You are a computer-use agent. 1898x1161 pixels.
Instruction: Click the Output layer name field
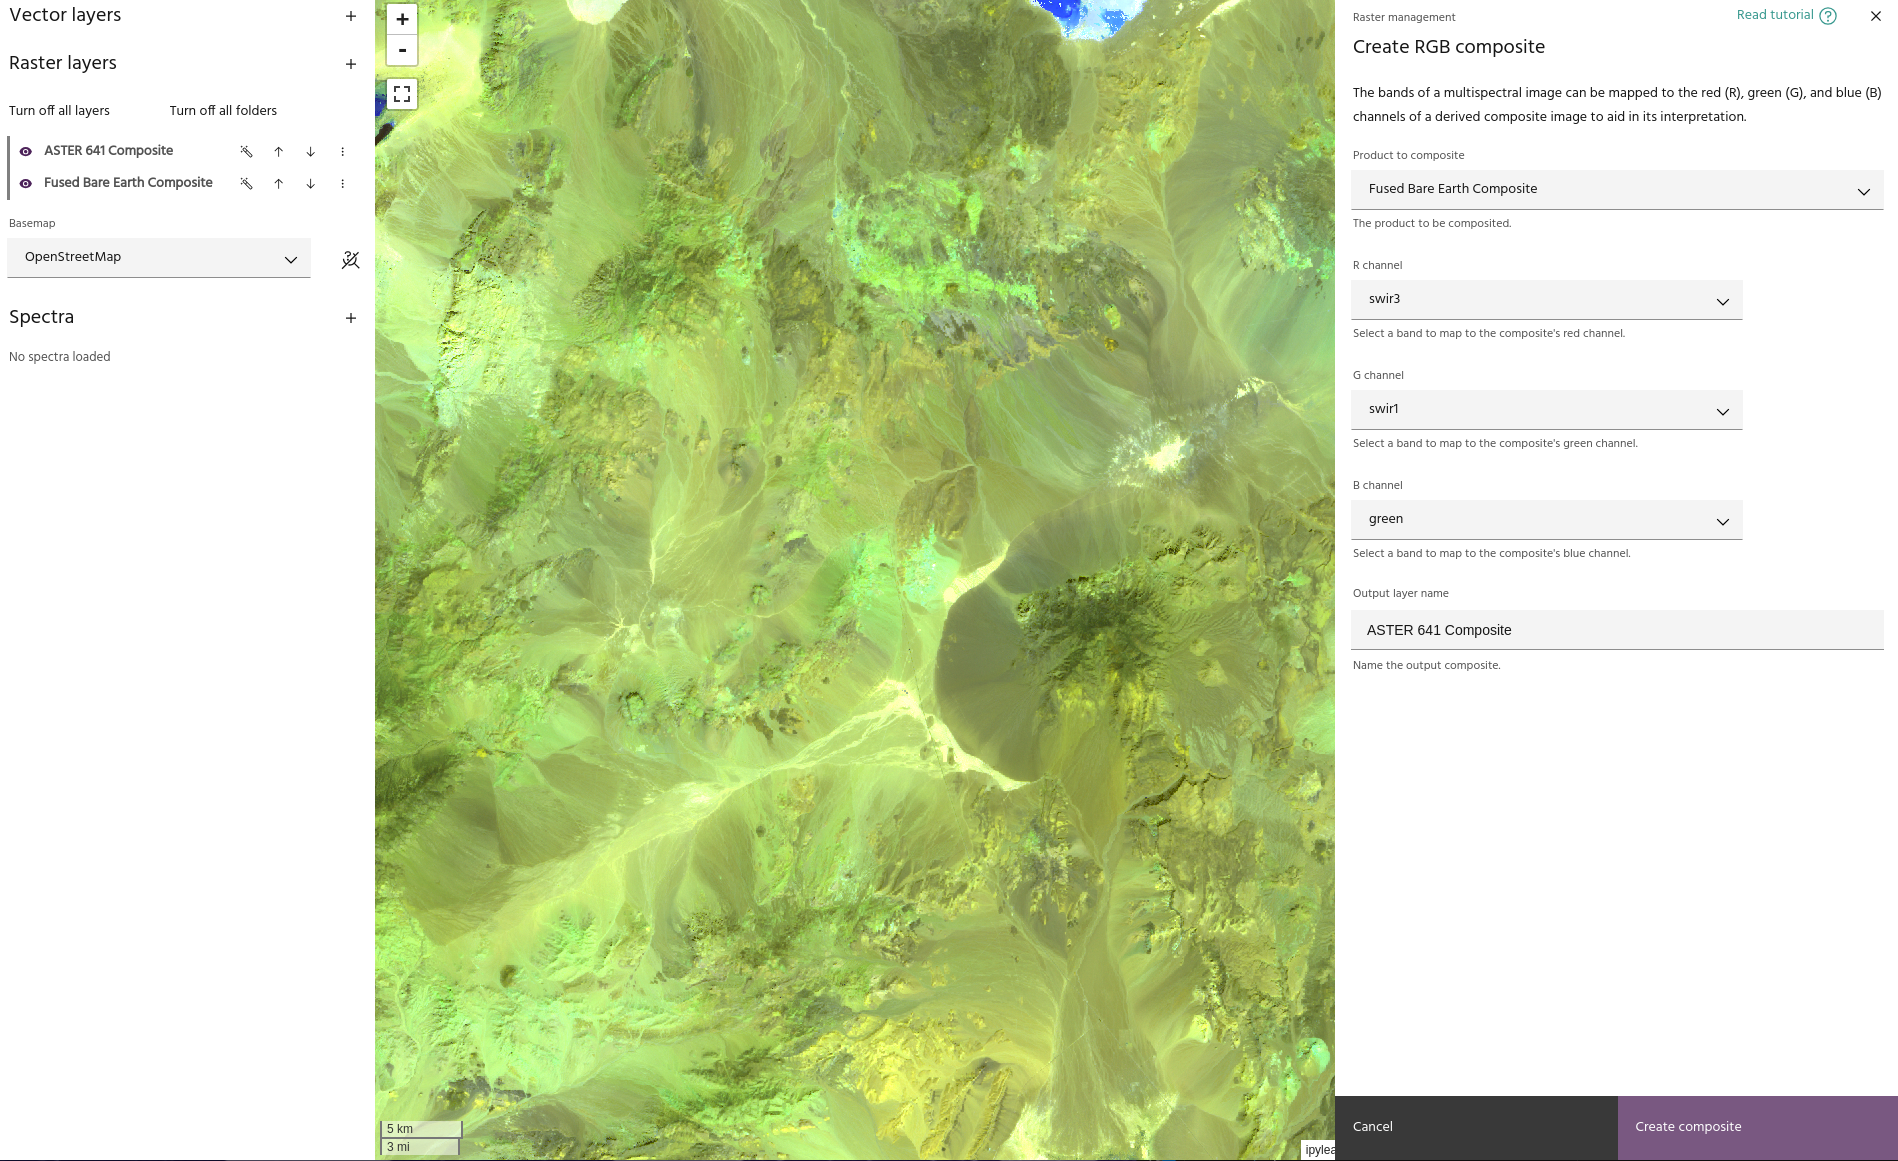pyautogui.click(x=1616, y=630)
